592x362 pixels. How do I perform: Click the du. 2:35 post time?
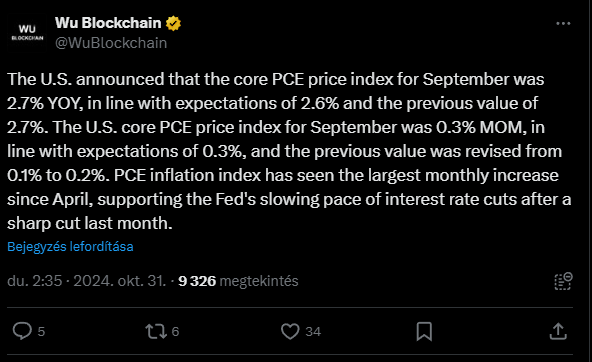34,281
